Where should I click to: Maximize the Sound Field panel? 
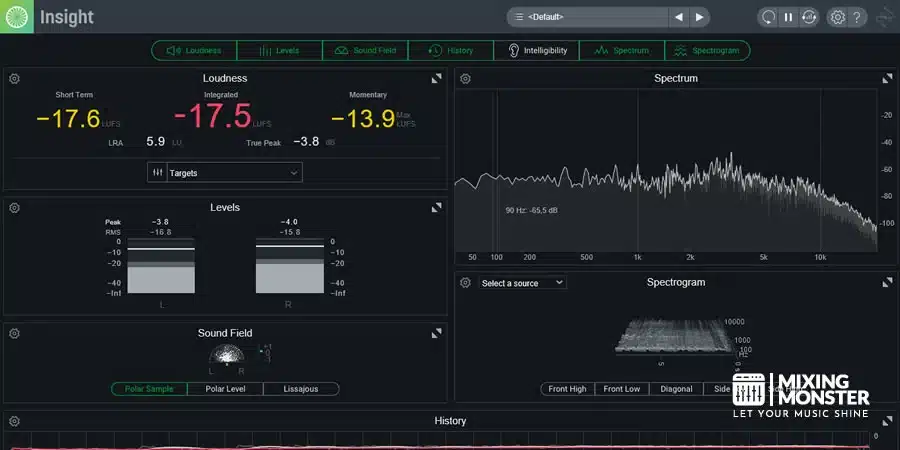click(x=436, y=333)
